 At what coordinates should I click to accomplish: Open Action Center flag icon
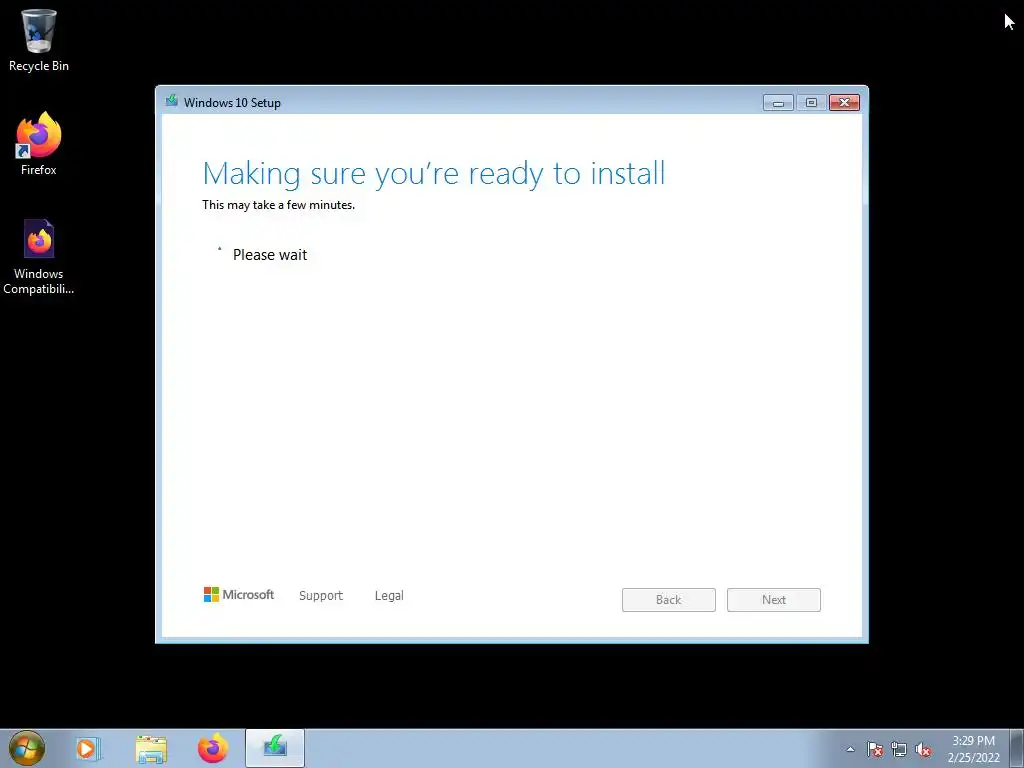875,749
